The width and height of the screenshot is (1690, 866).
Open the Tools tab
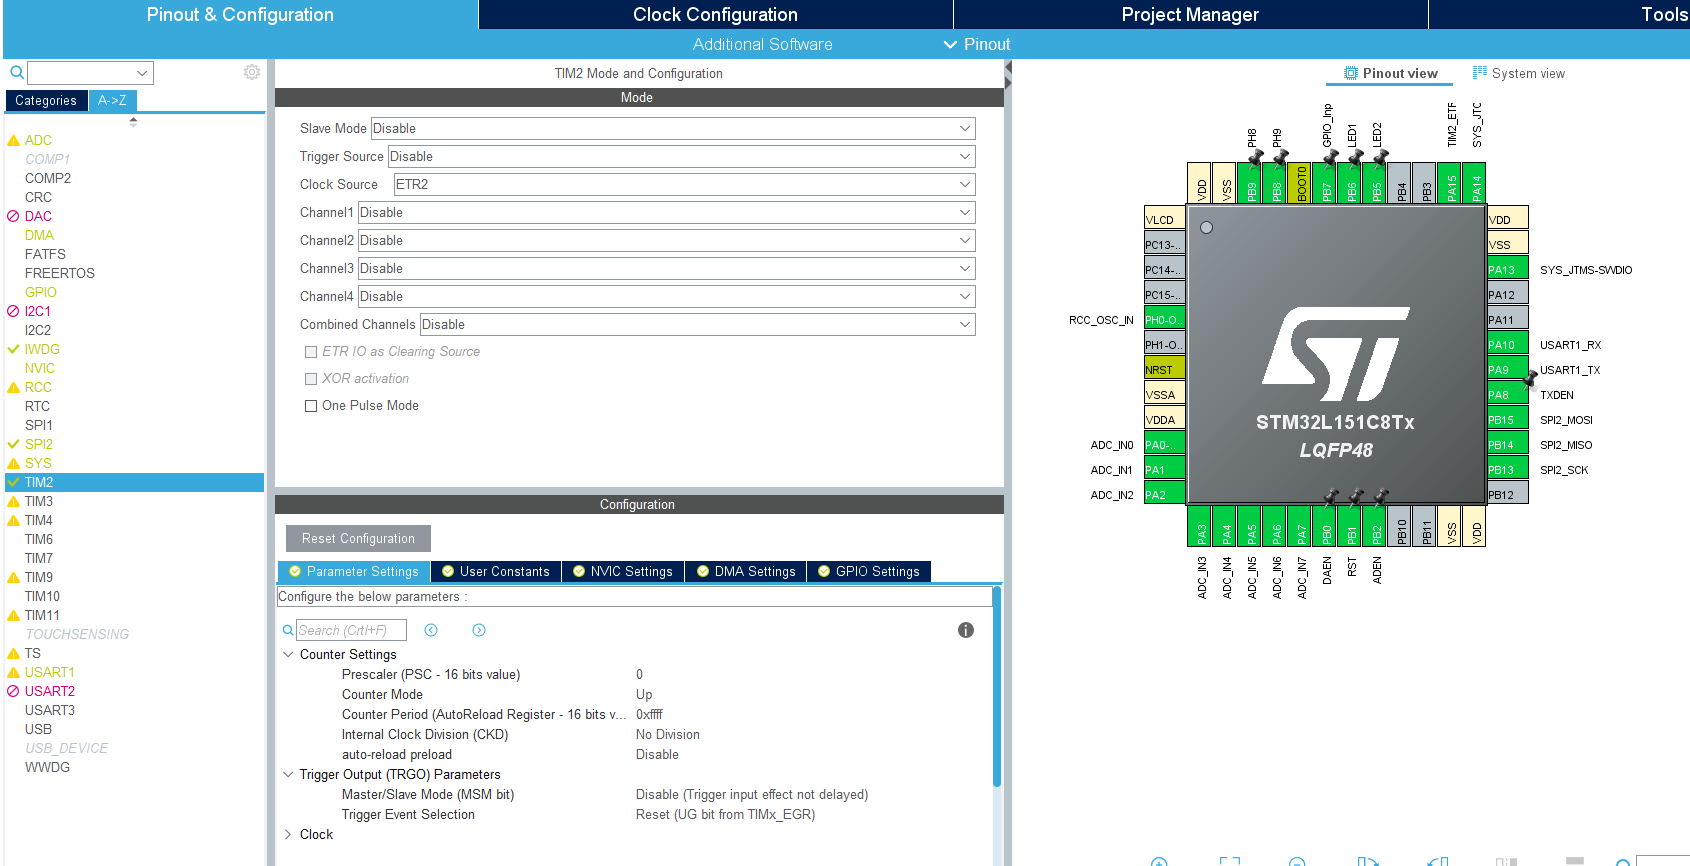pos(1664,14)
